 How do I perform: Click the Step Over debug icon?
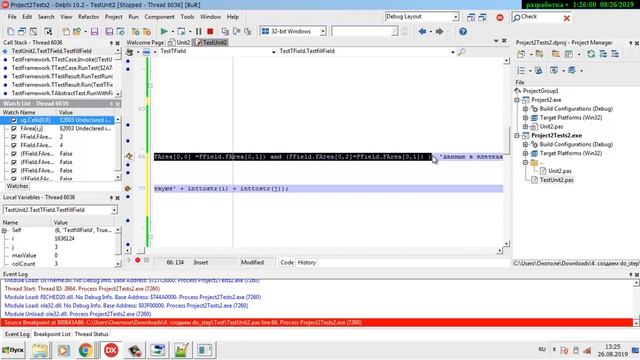236,31
